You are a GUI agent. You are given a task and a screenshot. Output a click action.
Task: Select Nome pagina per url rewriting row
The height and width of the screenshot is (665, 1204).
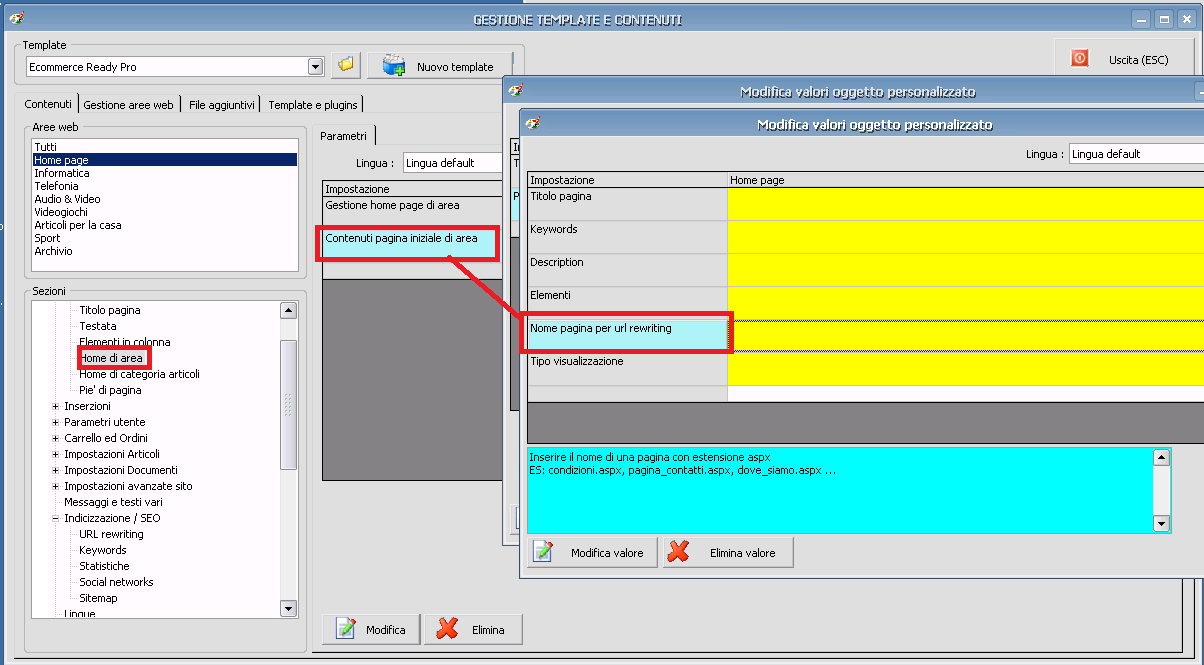tap(627, 335)
